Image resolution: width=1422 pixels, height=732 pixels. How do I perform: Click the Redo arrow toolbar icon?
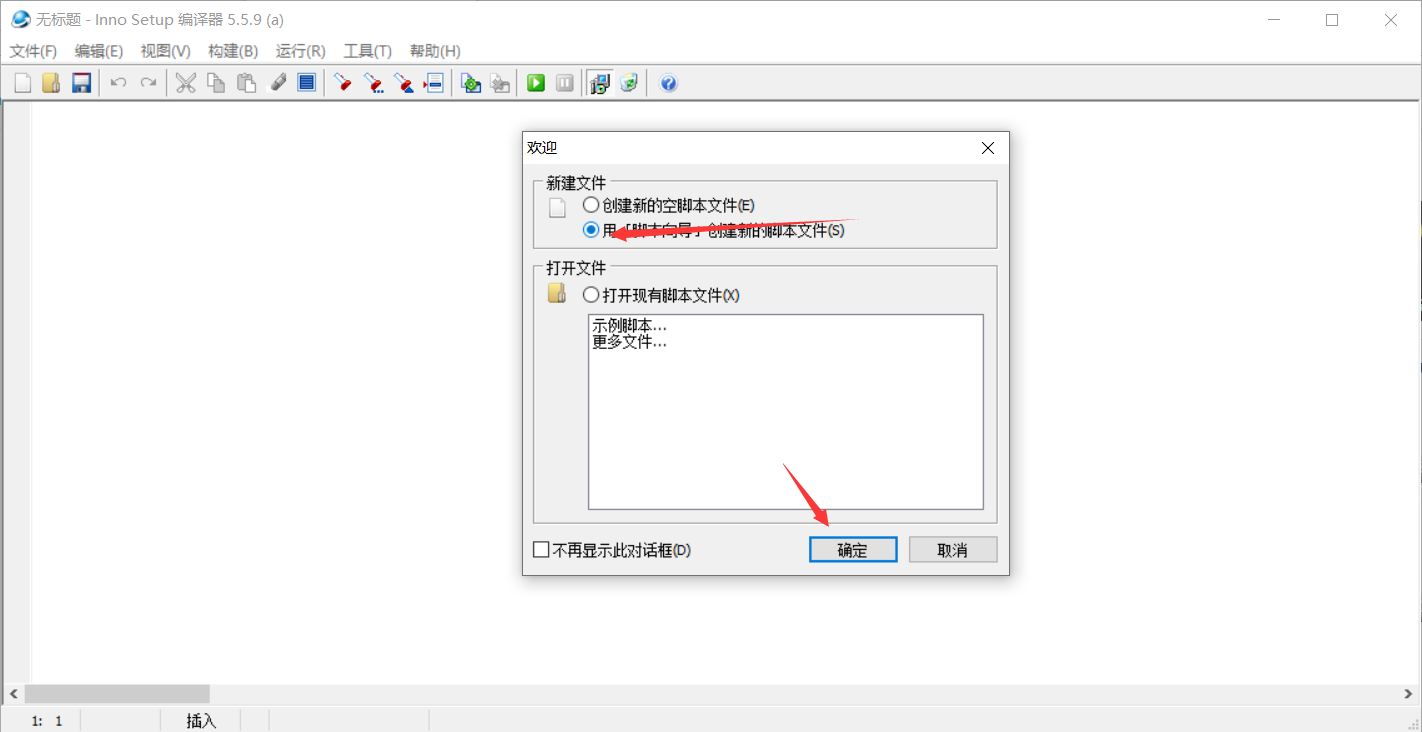[x=148, y=83]
